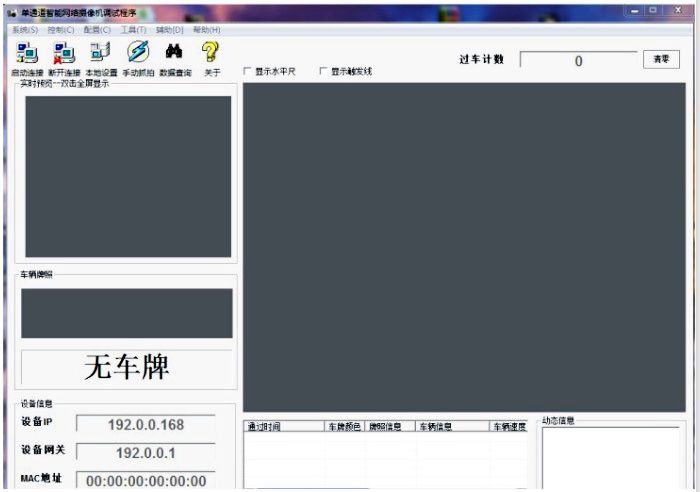Click the 车辆速度 column header

[508, 426]
